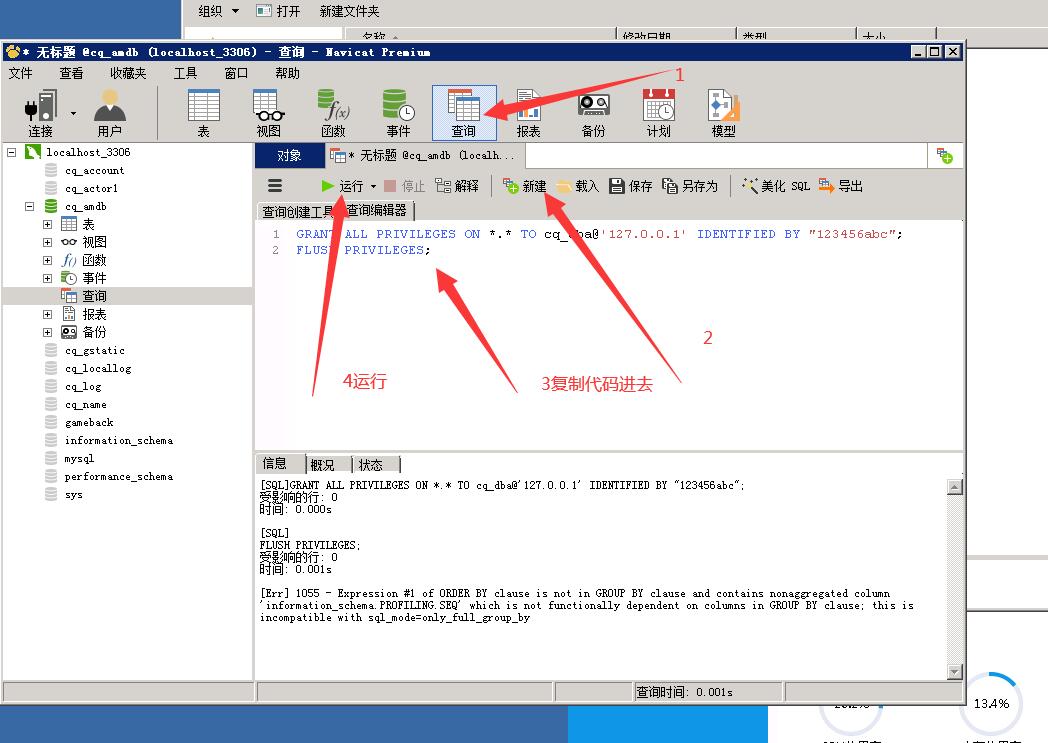Open the 模型 (Model) toolbar icon
The width and height of the screenshot is (1048, 743).
(x=723, y=112)
